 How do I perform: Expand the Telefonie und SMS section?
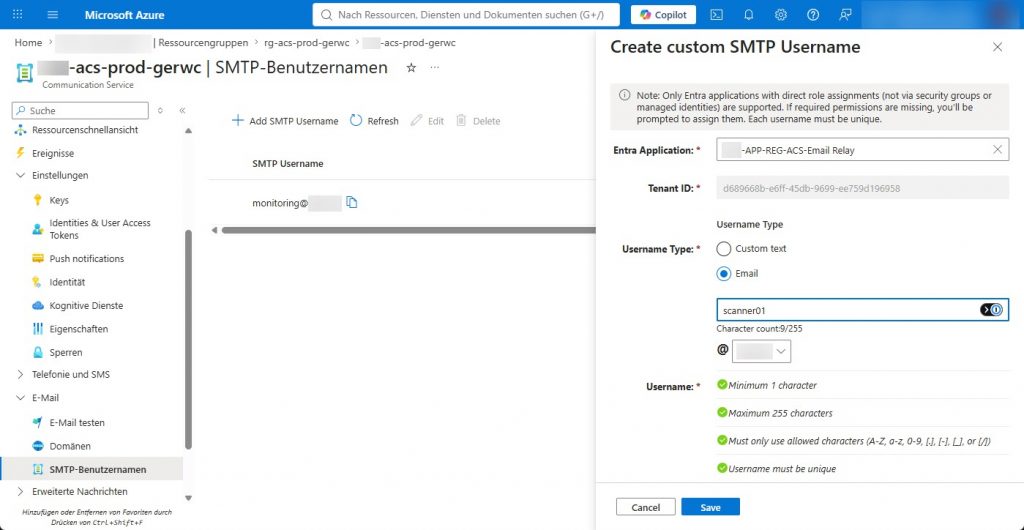[71, 375]
